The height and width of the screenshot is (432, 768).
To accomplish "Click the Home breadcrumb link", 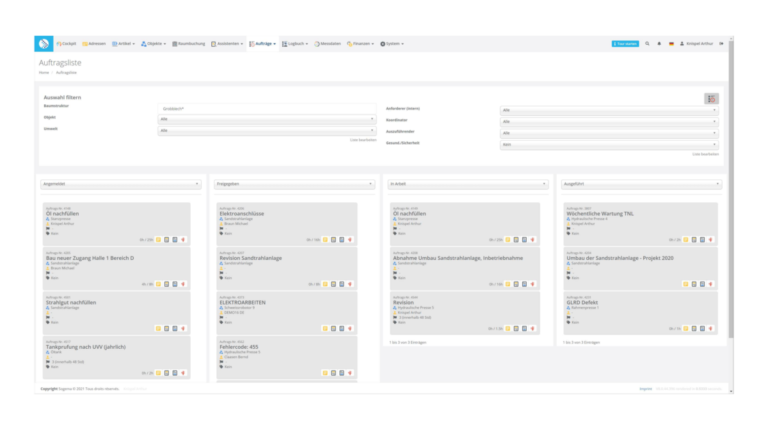I will 44,72.
